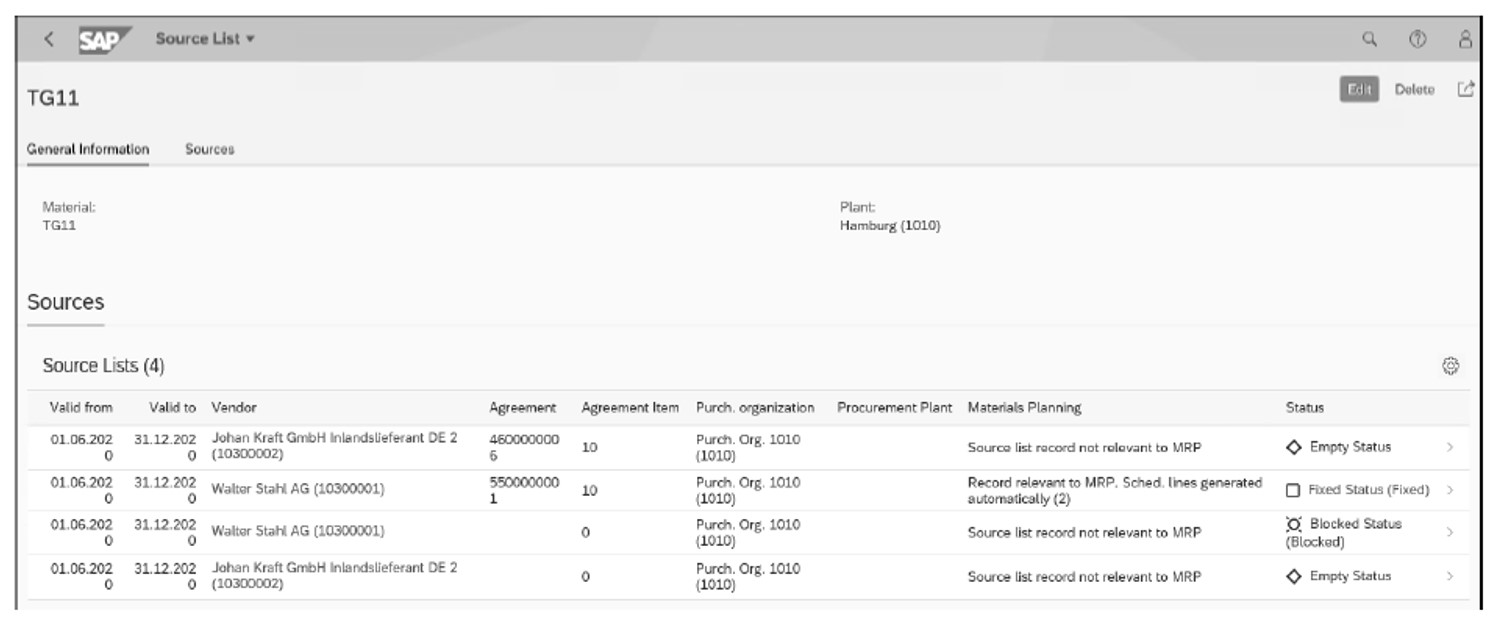Open the share action icon next to Delete

tap(1465, 89)
